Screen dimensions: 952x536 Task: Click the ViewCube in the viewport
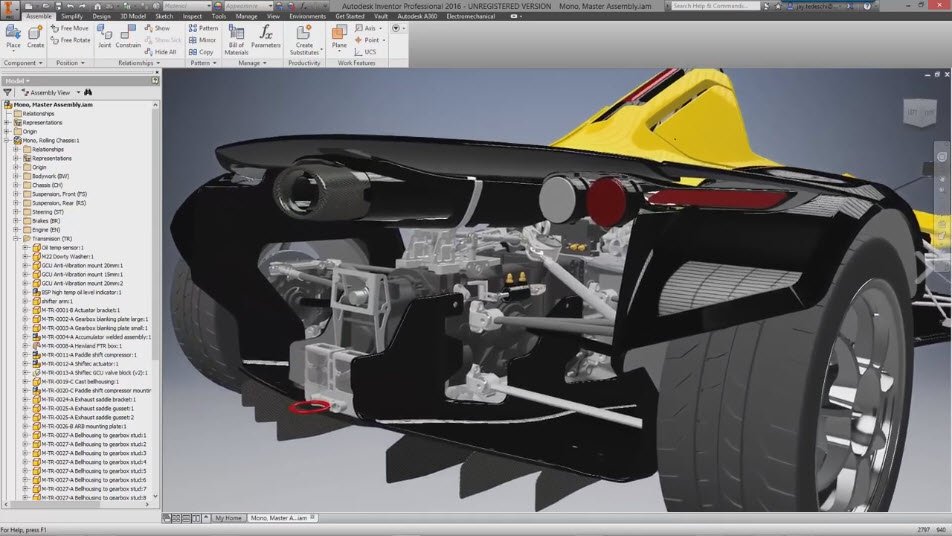click(920, 113)
